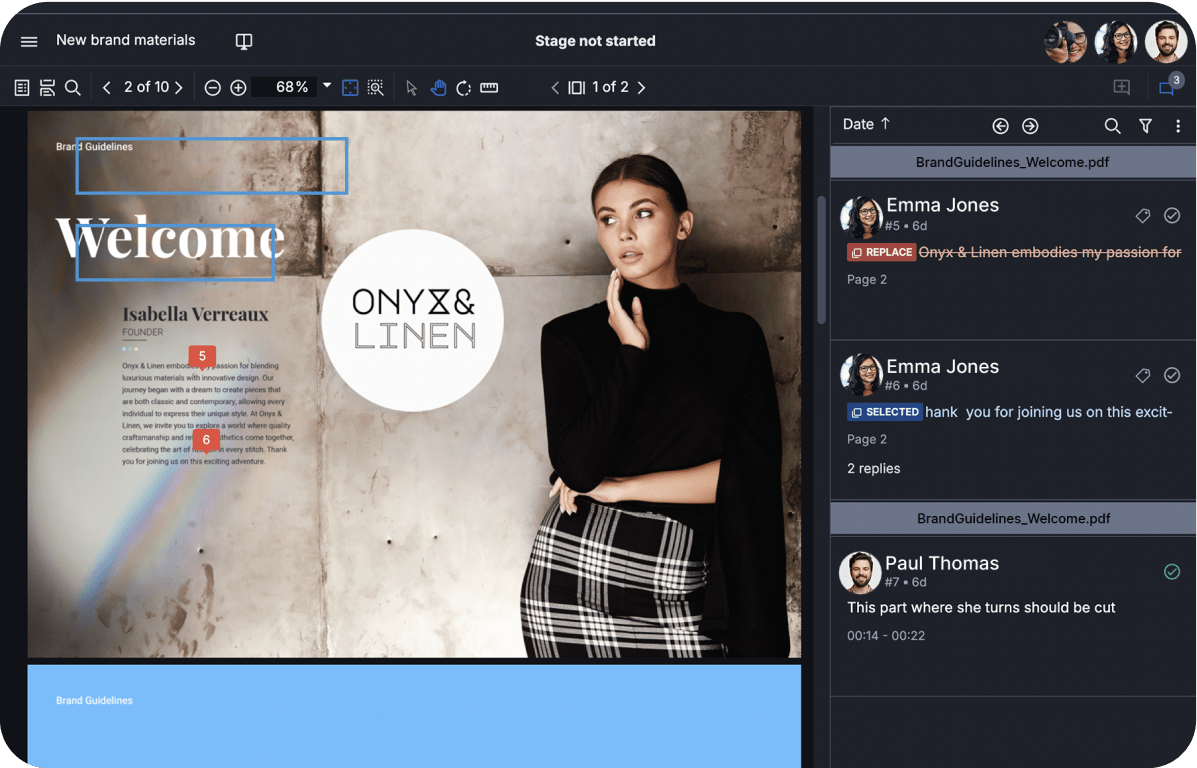
Task: Open document search in the toolbar
Action: tap(73, 88)
